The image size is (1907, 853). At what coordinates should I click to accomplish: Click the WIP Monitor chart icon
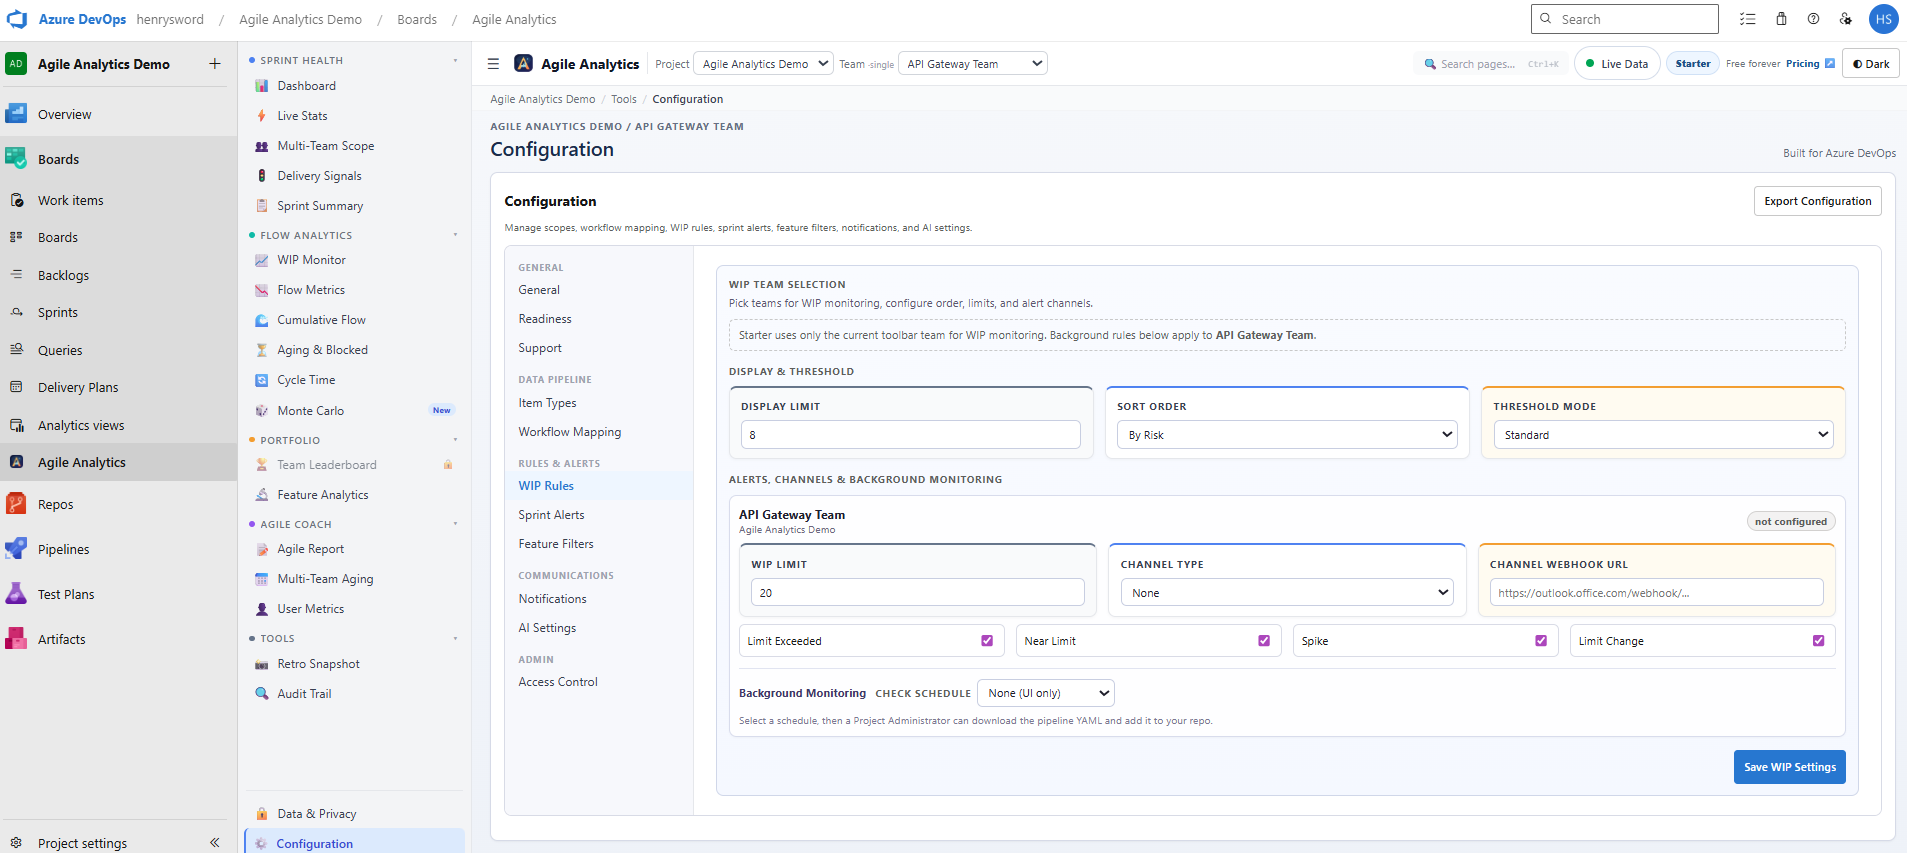262,260
